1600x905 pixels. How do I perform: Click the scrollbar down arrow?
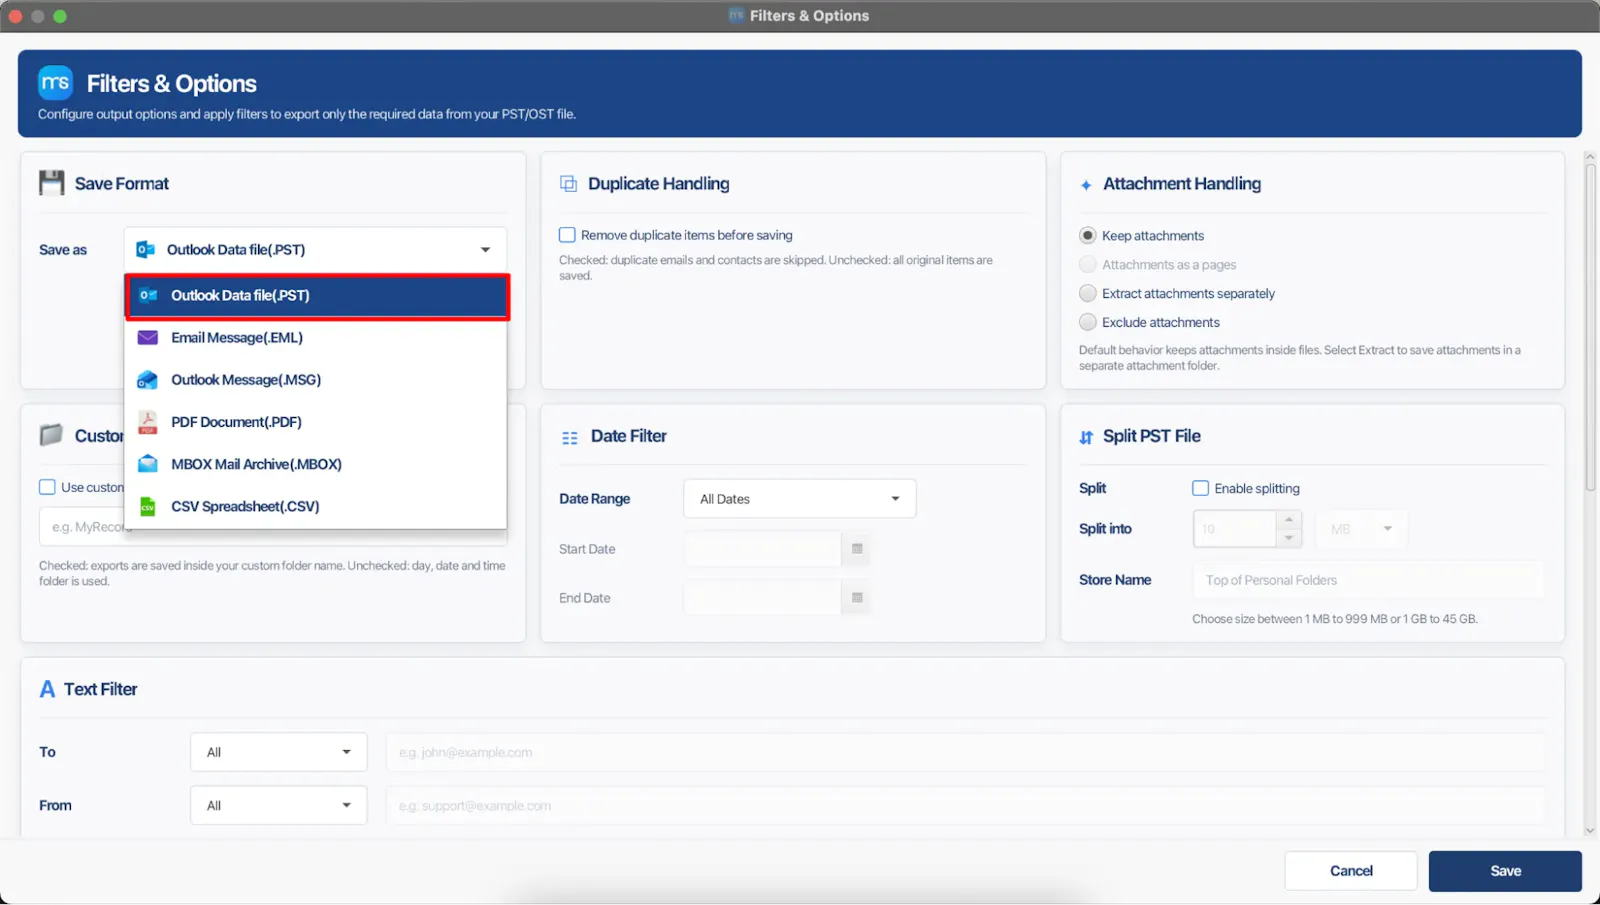(x=1590, y=830)
